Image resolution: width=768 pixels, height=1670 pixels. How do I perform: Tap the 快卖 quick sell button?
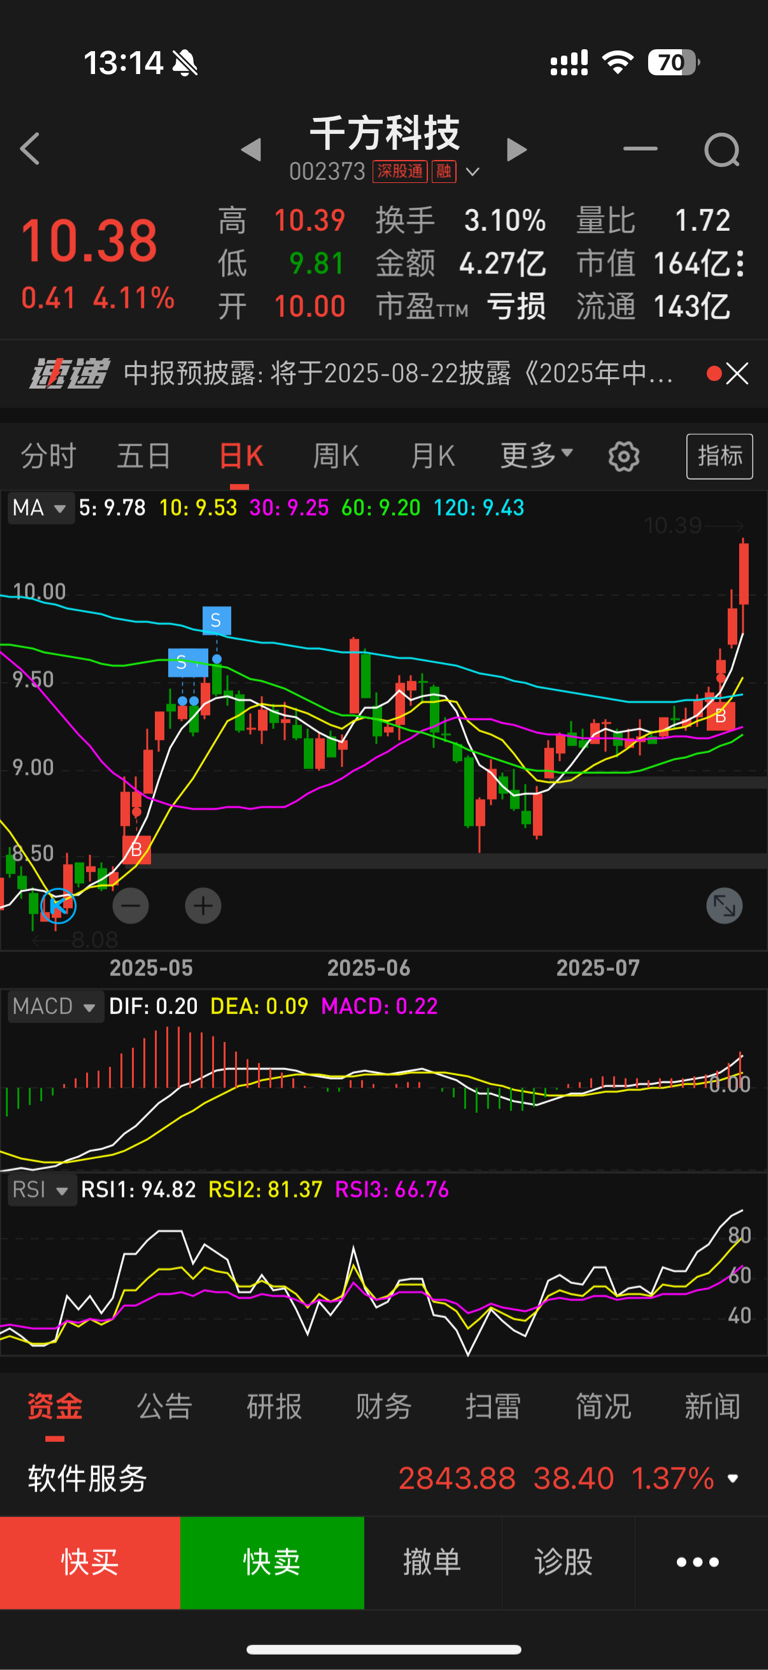point(272,1562)
